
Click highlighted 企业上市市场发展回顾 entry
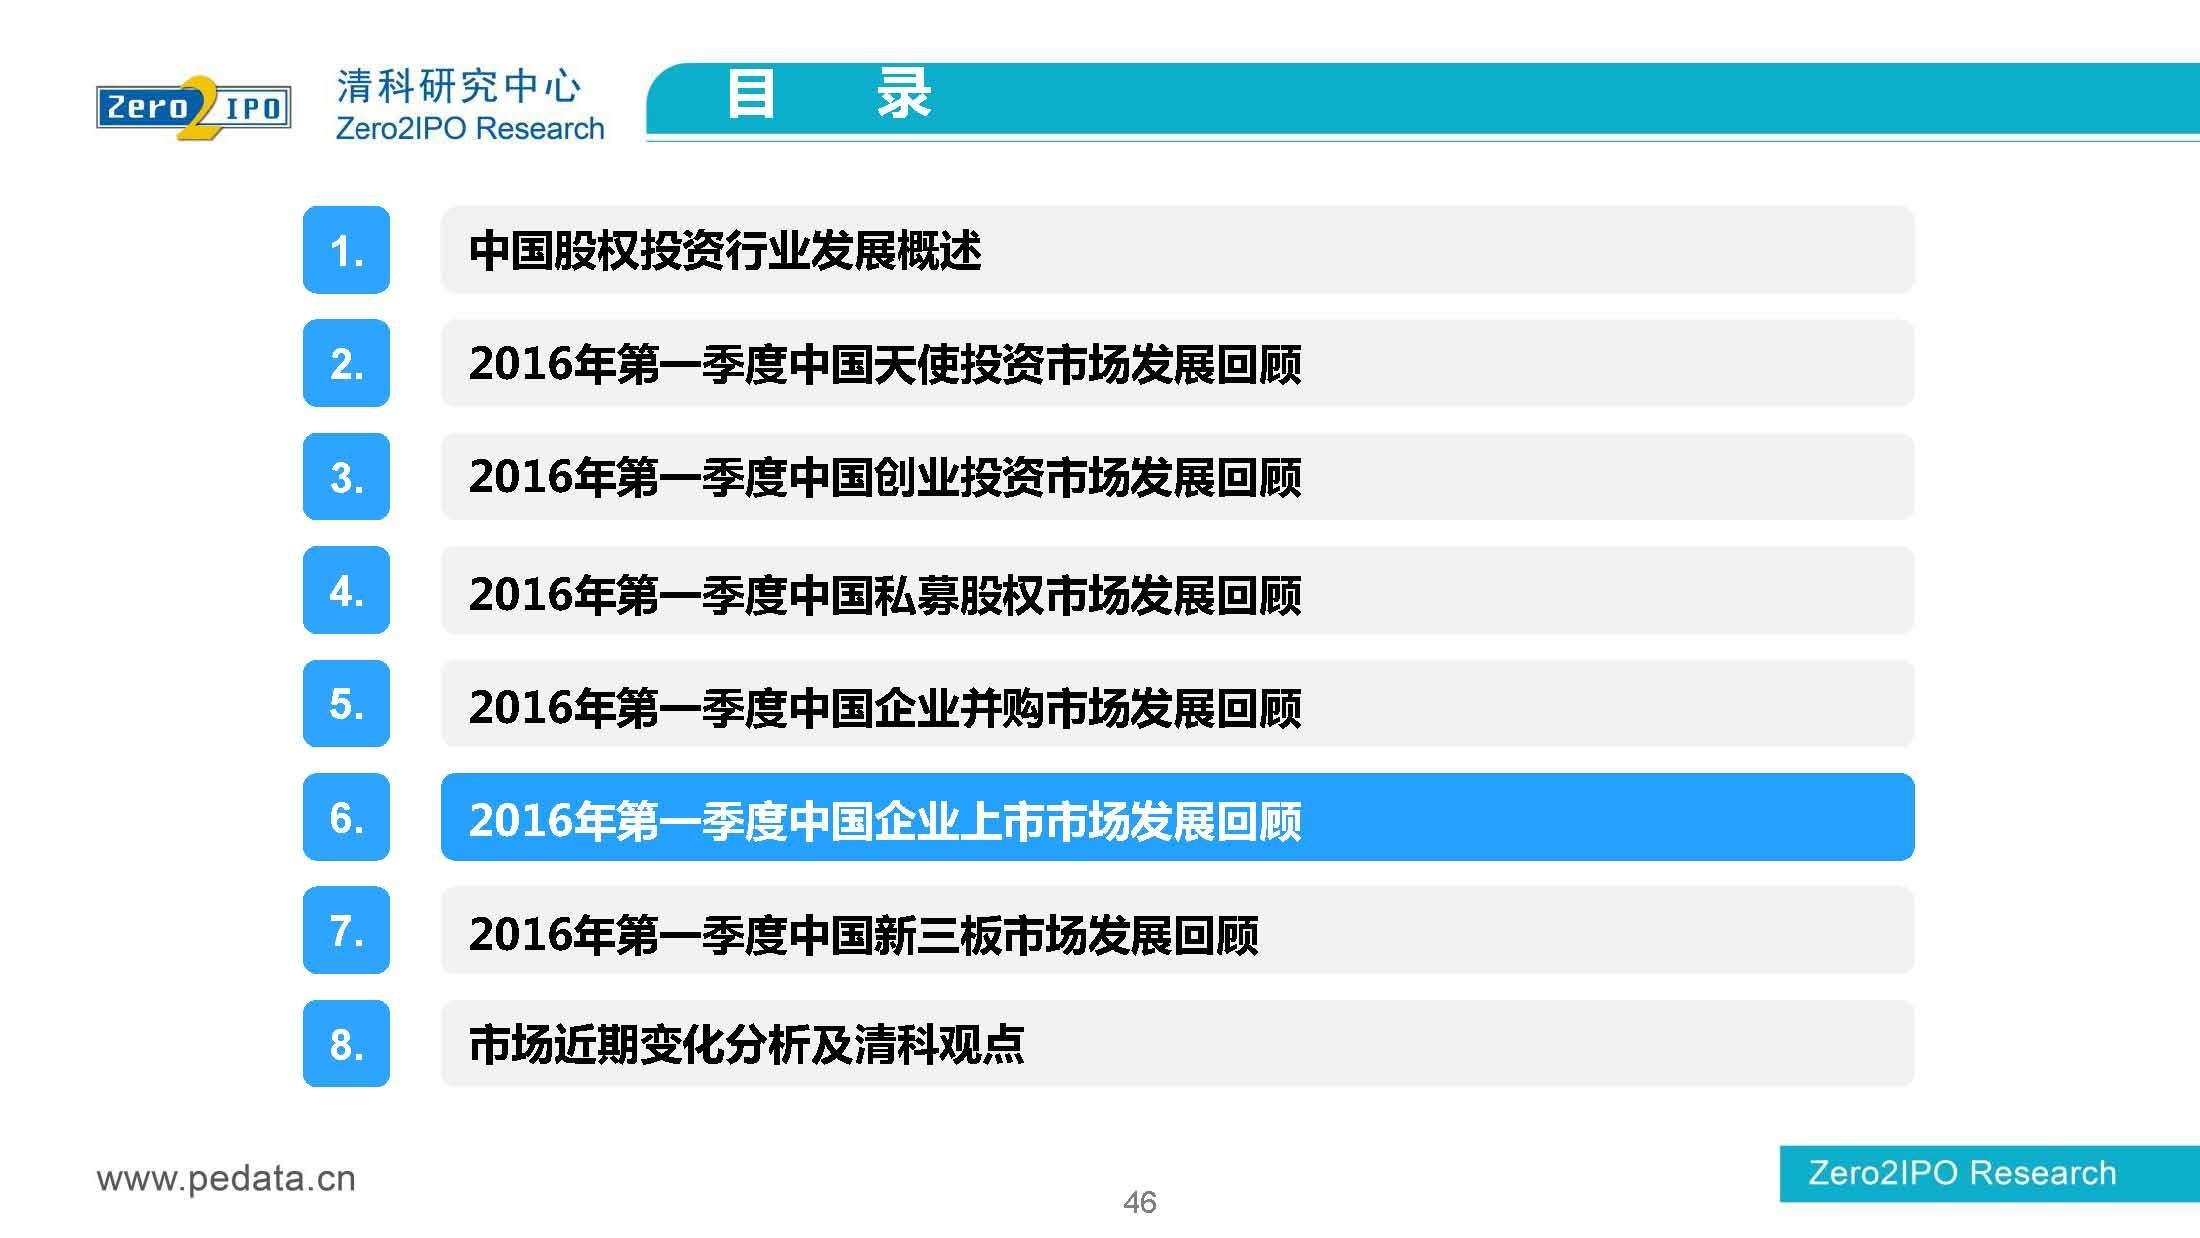point(1177,817)
